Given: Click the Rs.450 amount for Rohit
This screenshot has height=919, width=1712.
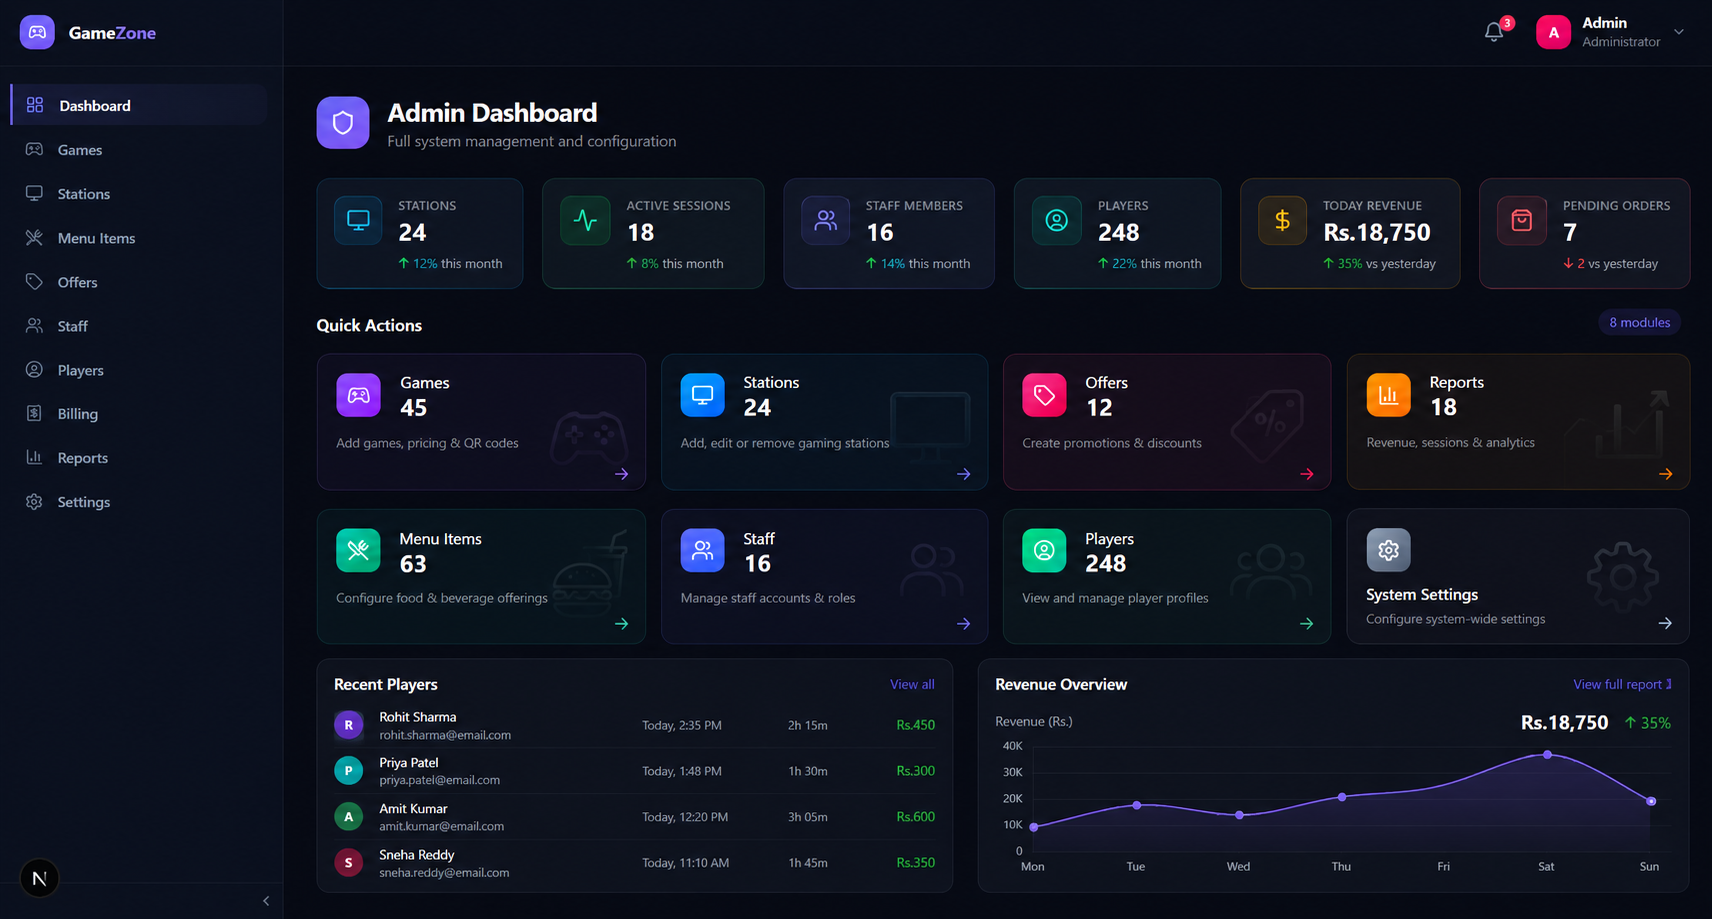Looking at the screenshot, I should (x=915, y=725).
